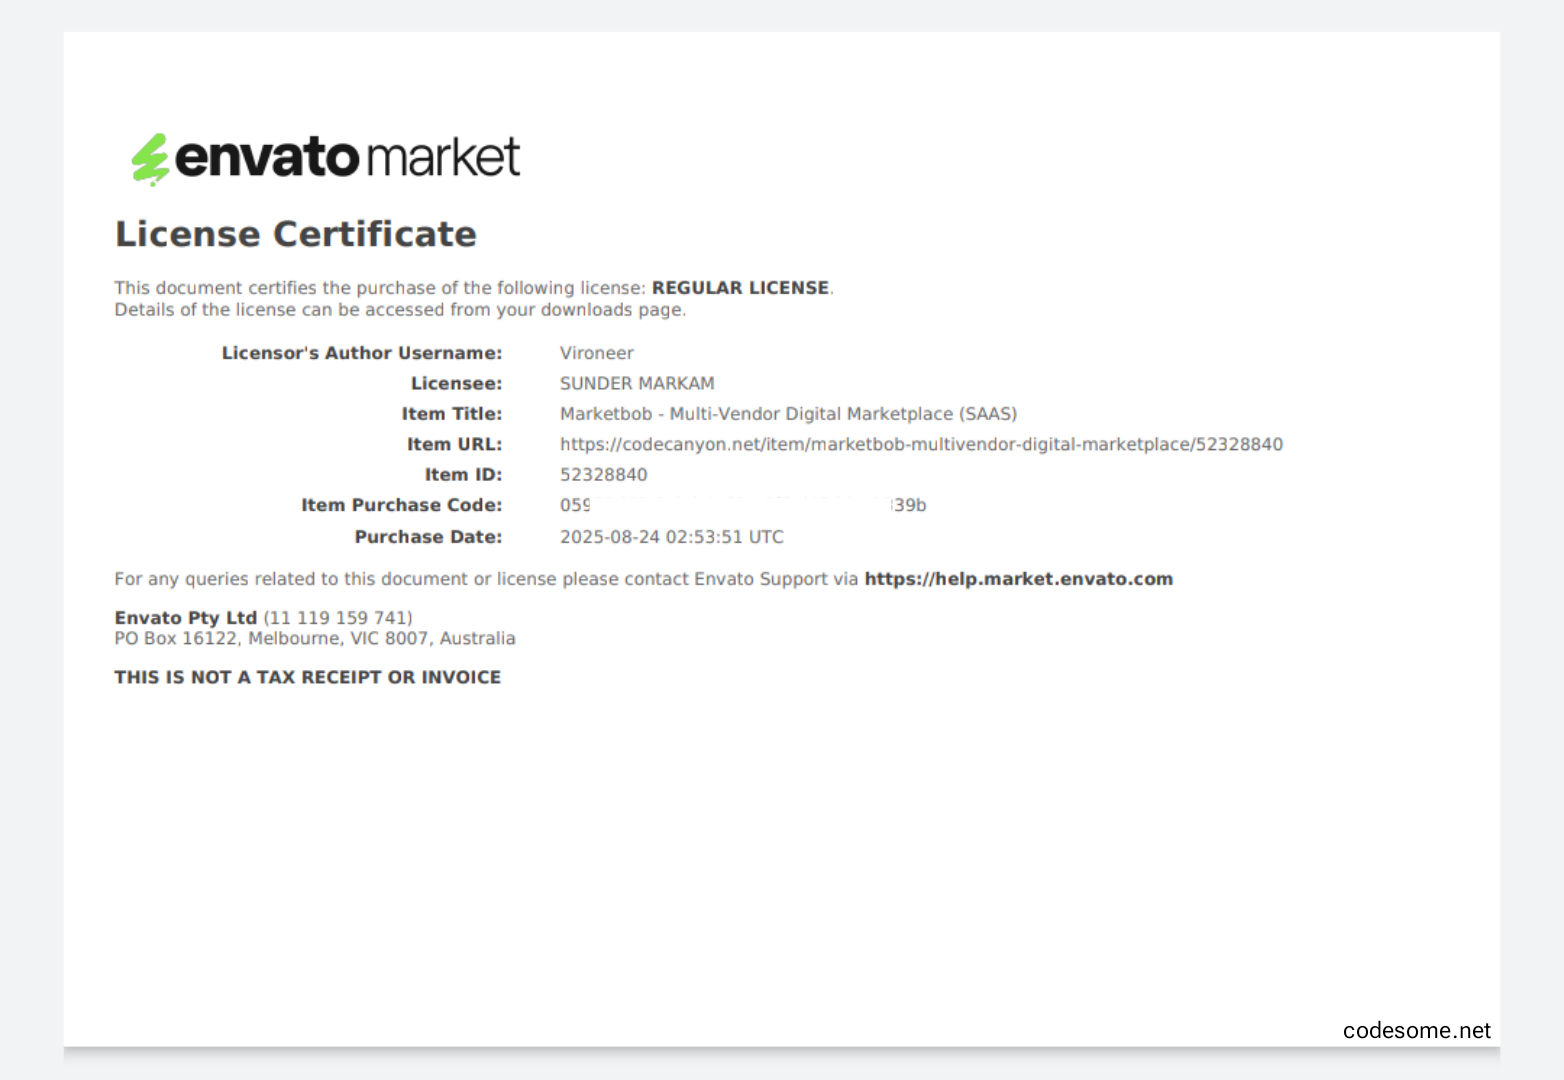Click the purchase date timestamp value
This screenshot has width=1564, height=1080.
[x=671, y=537]
